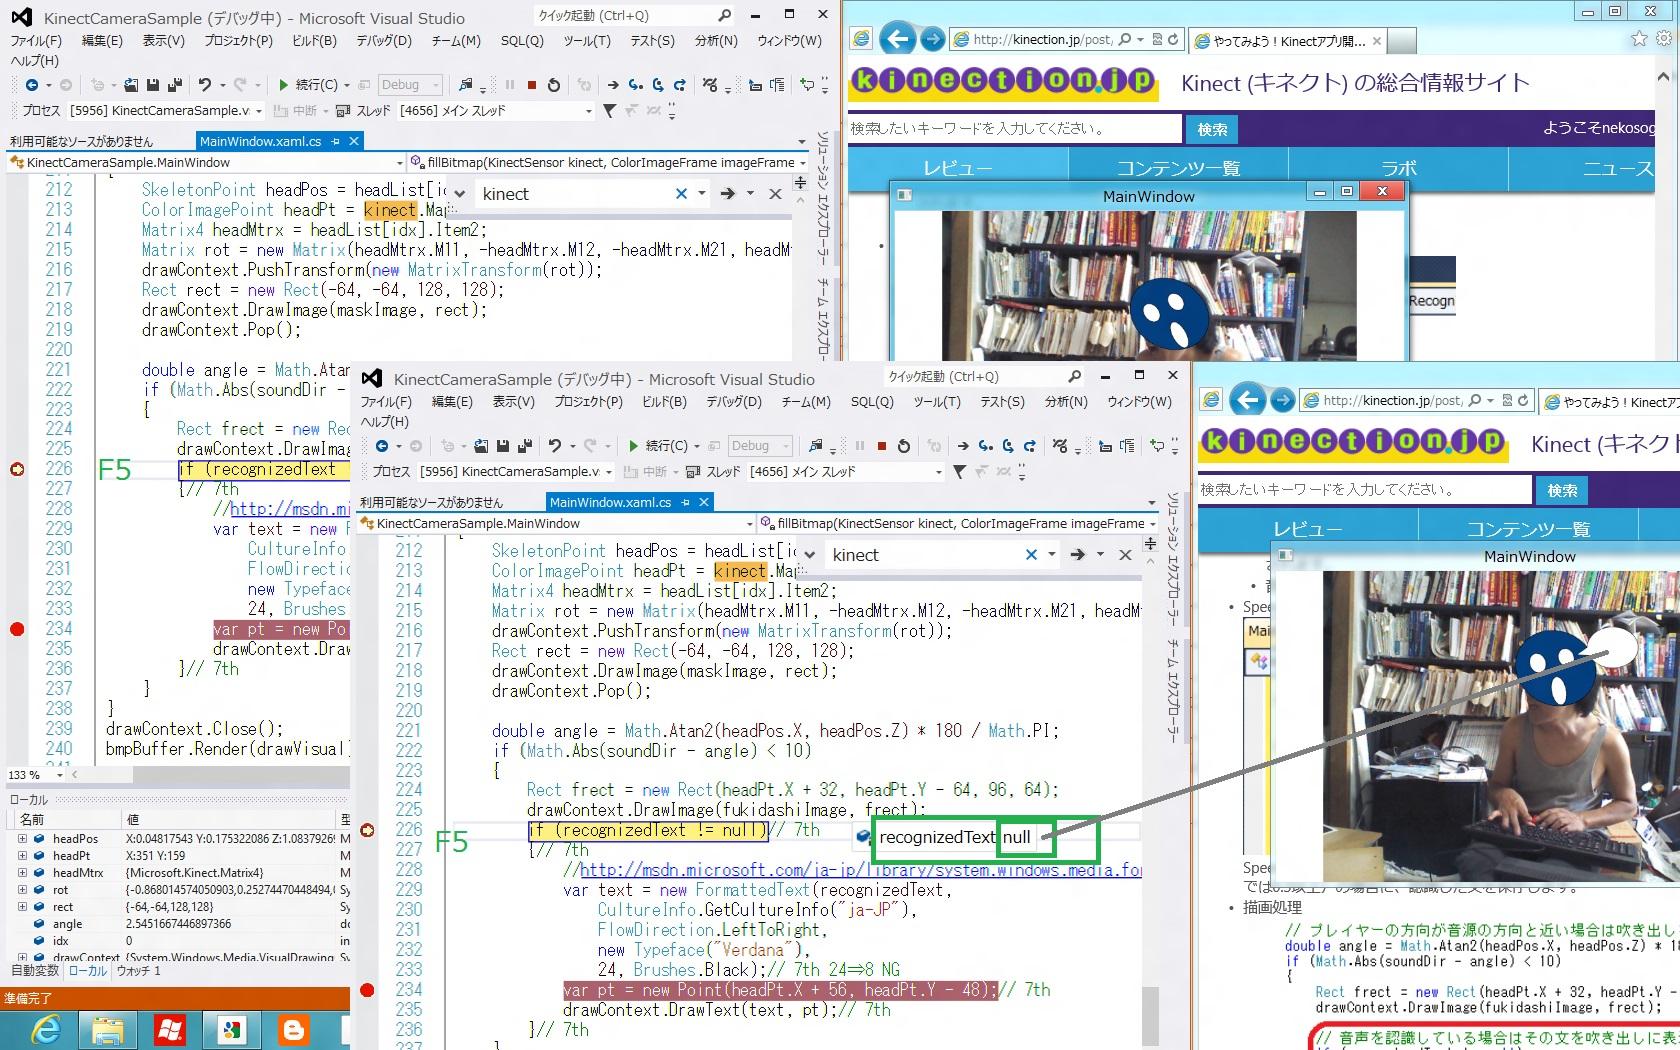
Task: Toggle the line 226 breakpoint in foreground Visual Studio
Action: pyautogui.click(x=367, y=830)
